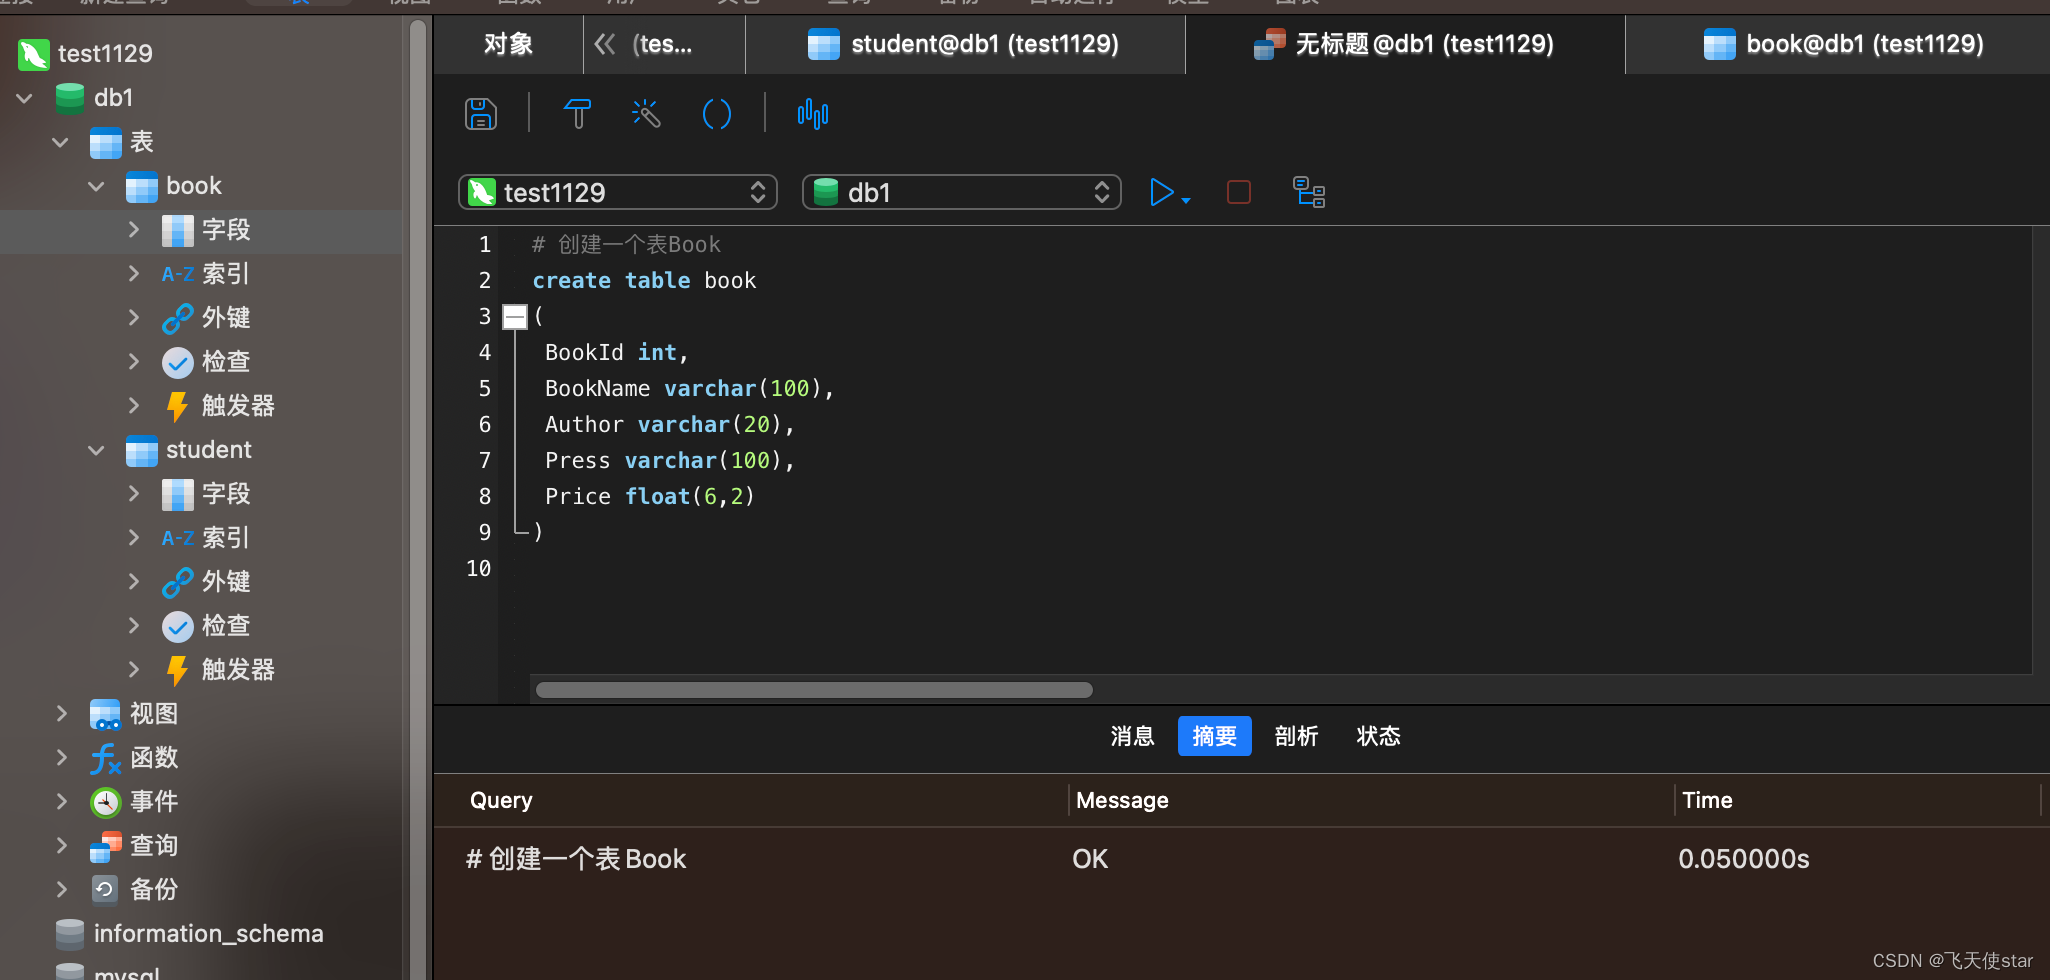Open the test1129 connection dropdown
Screen dimensions: 2050x980
[618, 192]
